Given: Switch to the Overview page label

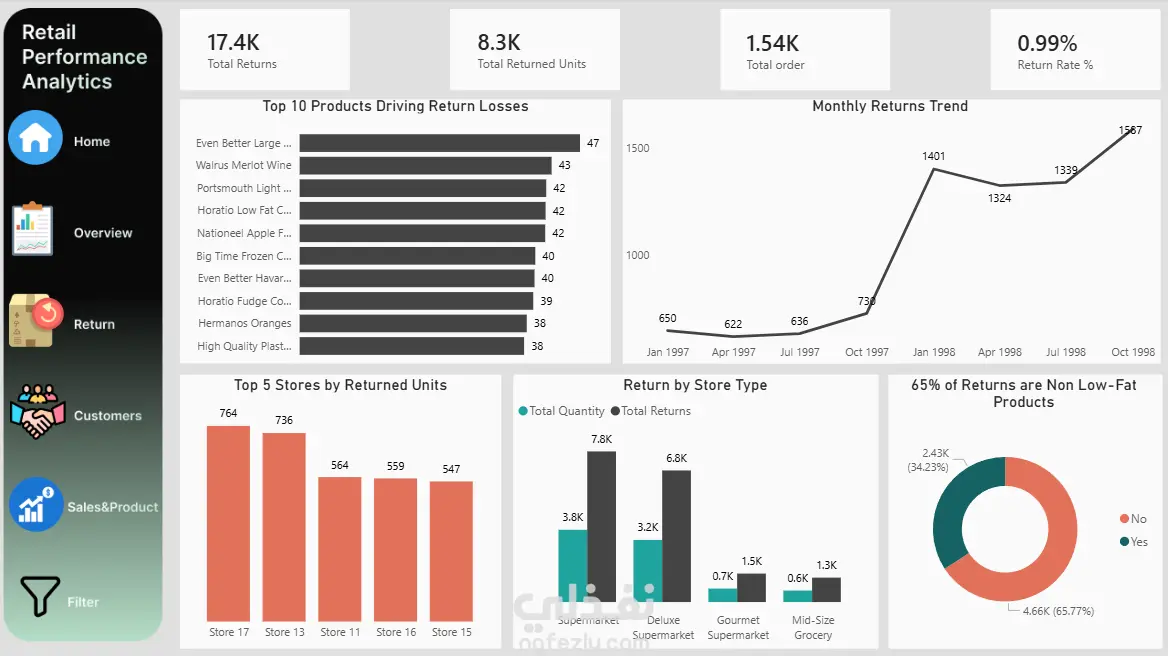Looking at the screenshot, I should [103, 233].
